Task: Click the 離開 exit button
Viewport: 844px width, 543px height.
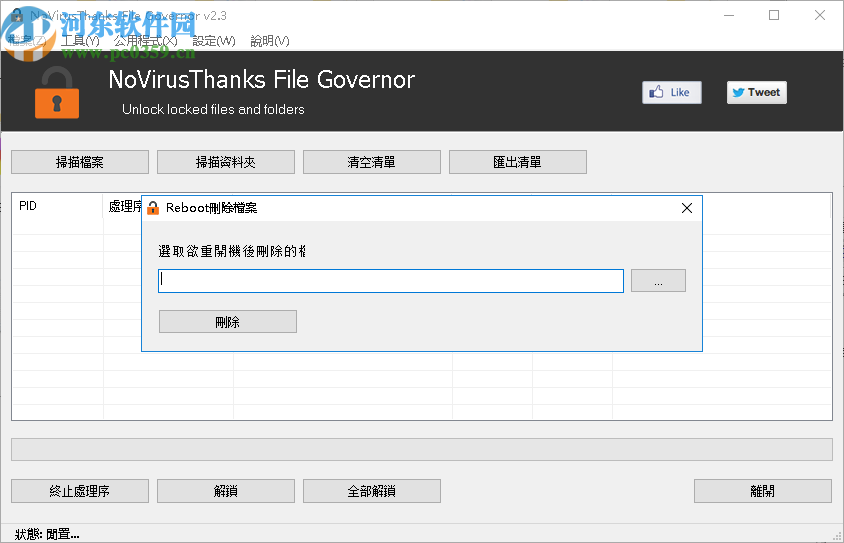Action: pos(763,491)
